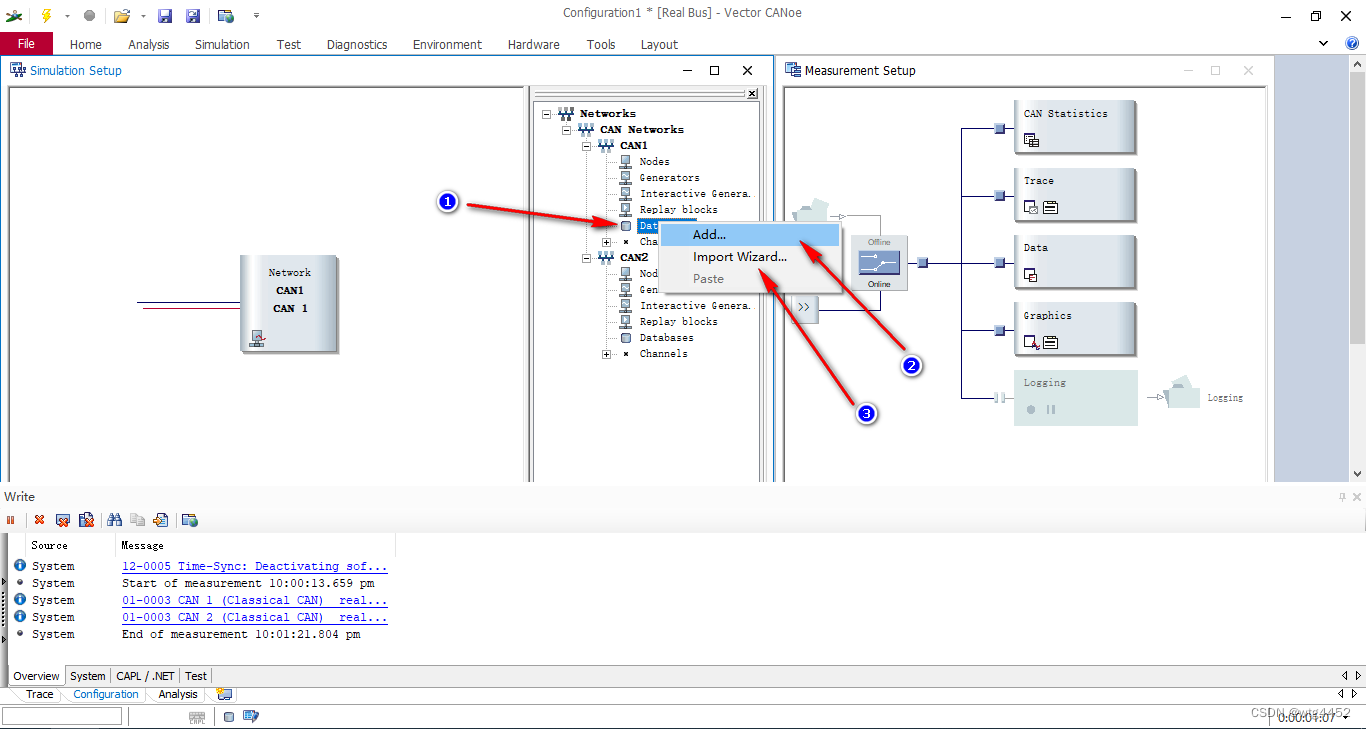
Task: Open dropdown arrow beside lightning Start icon
Action: tap(67, 16)
